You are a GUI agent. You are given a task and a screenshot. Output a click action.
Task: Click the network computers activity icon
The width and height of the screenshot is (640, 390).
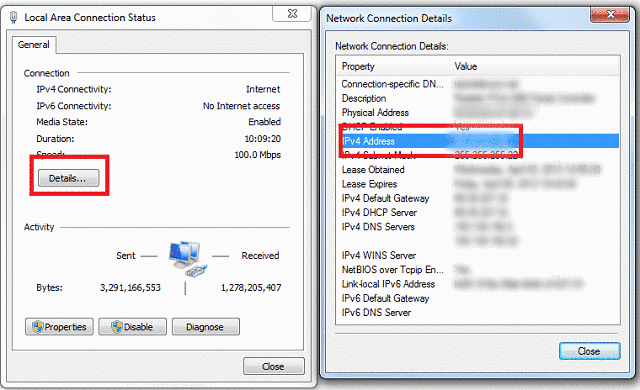[x=188, y=259]
